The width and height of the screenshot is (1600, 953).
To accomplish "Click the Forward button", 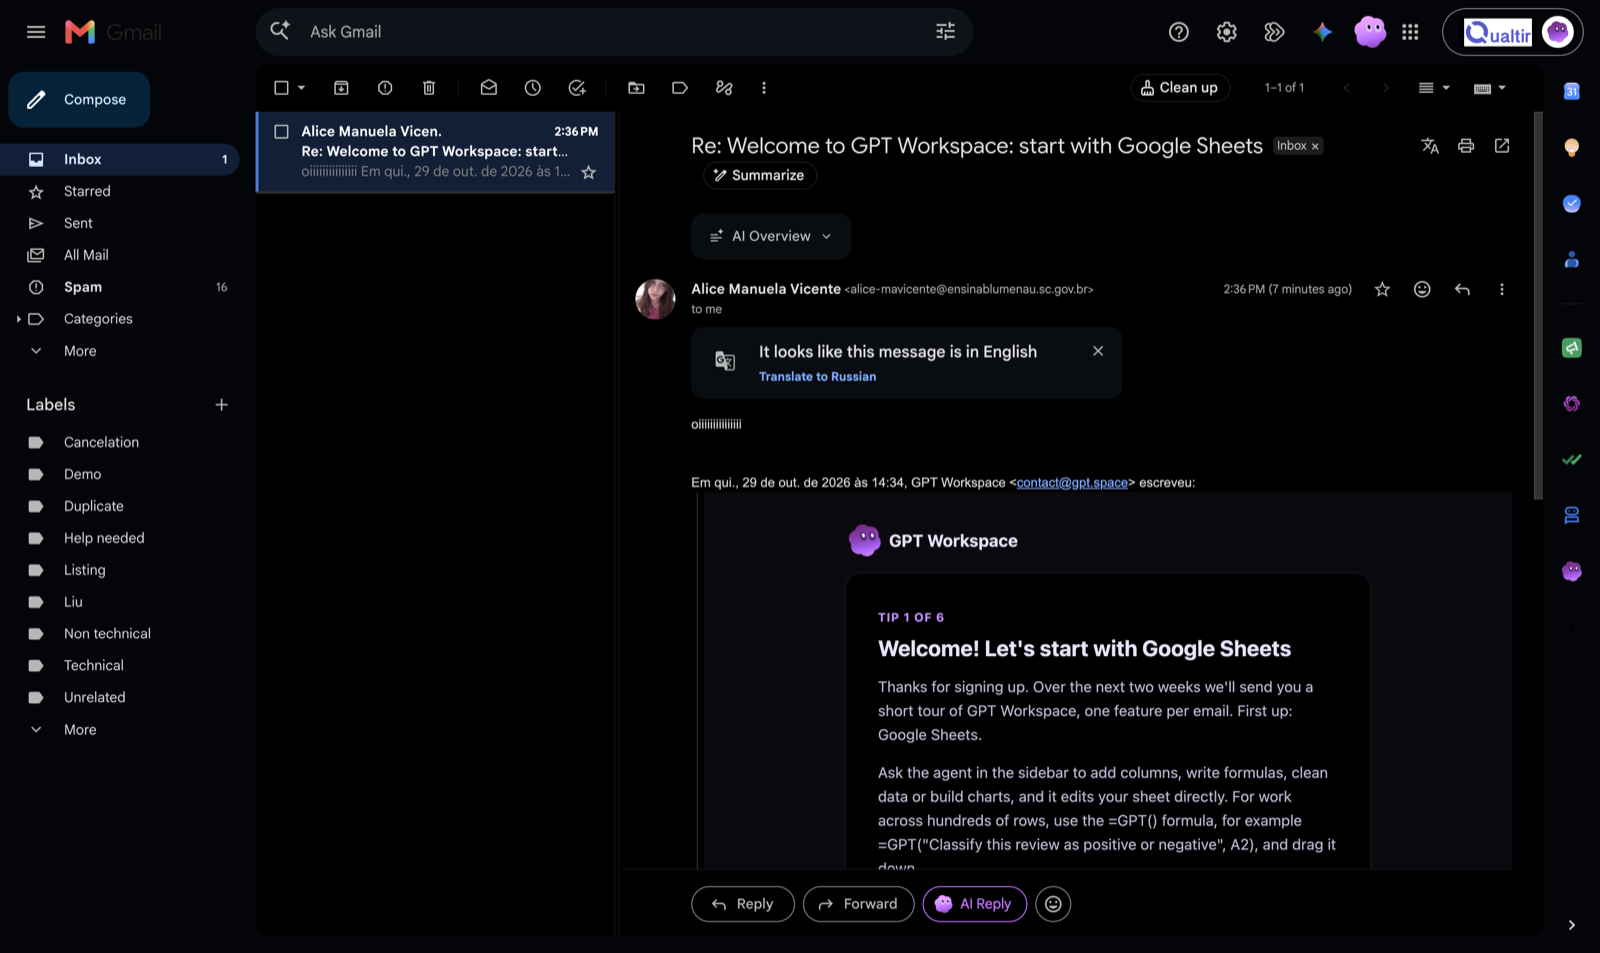I will coord(858,904).
